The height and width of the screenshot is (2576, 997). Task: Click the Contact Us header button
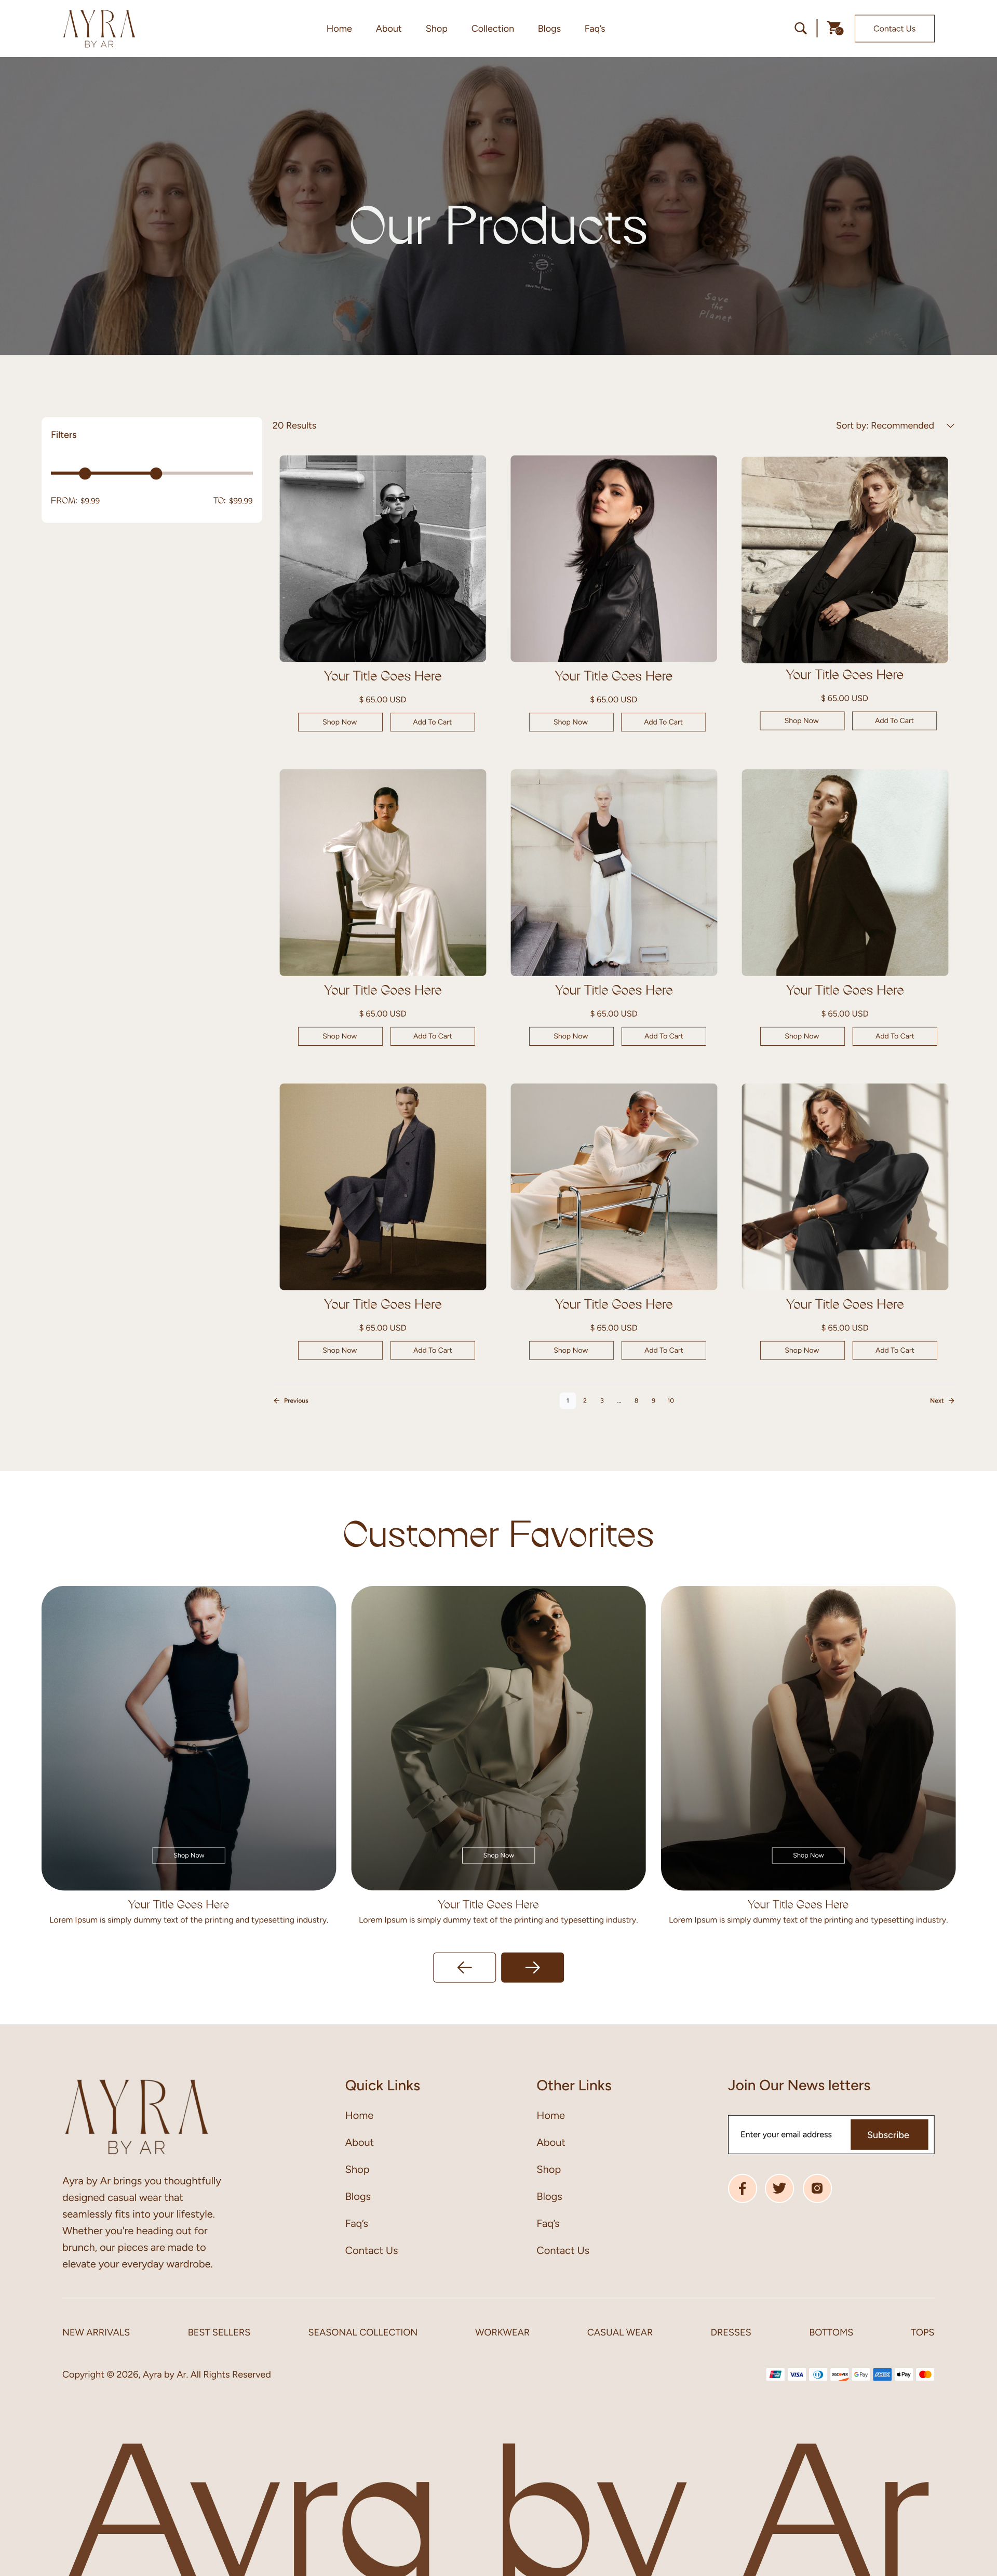point(894,28)
